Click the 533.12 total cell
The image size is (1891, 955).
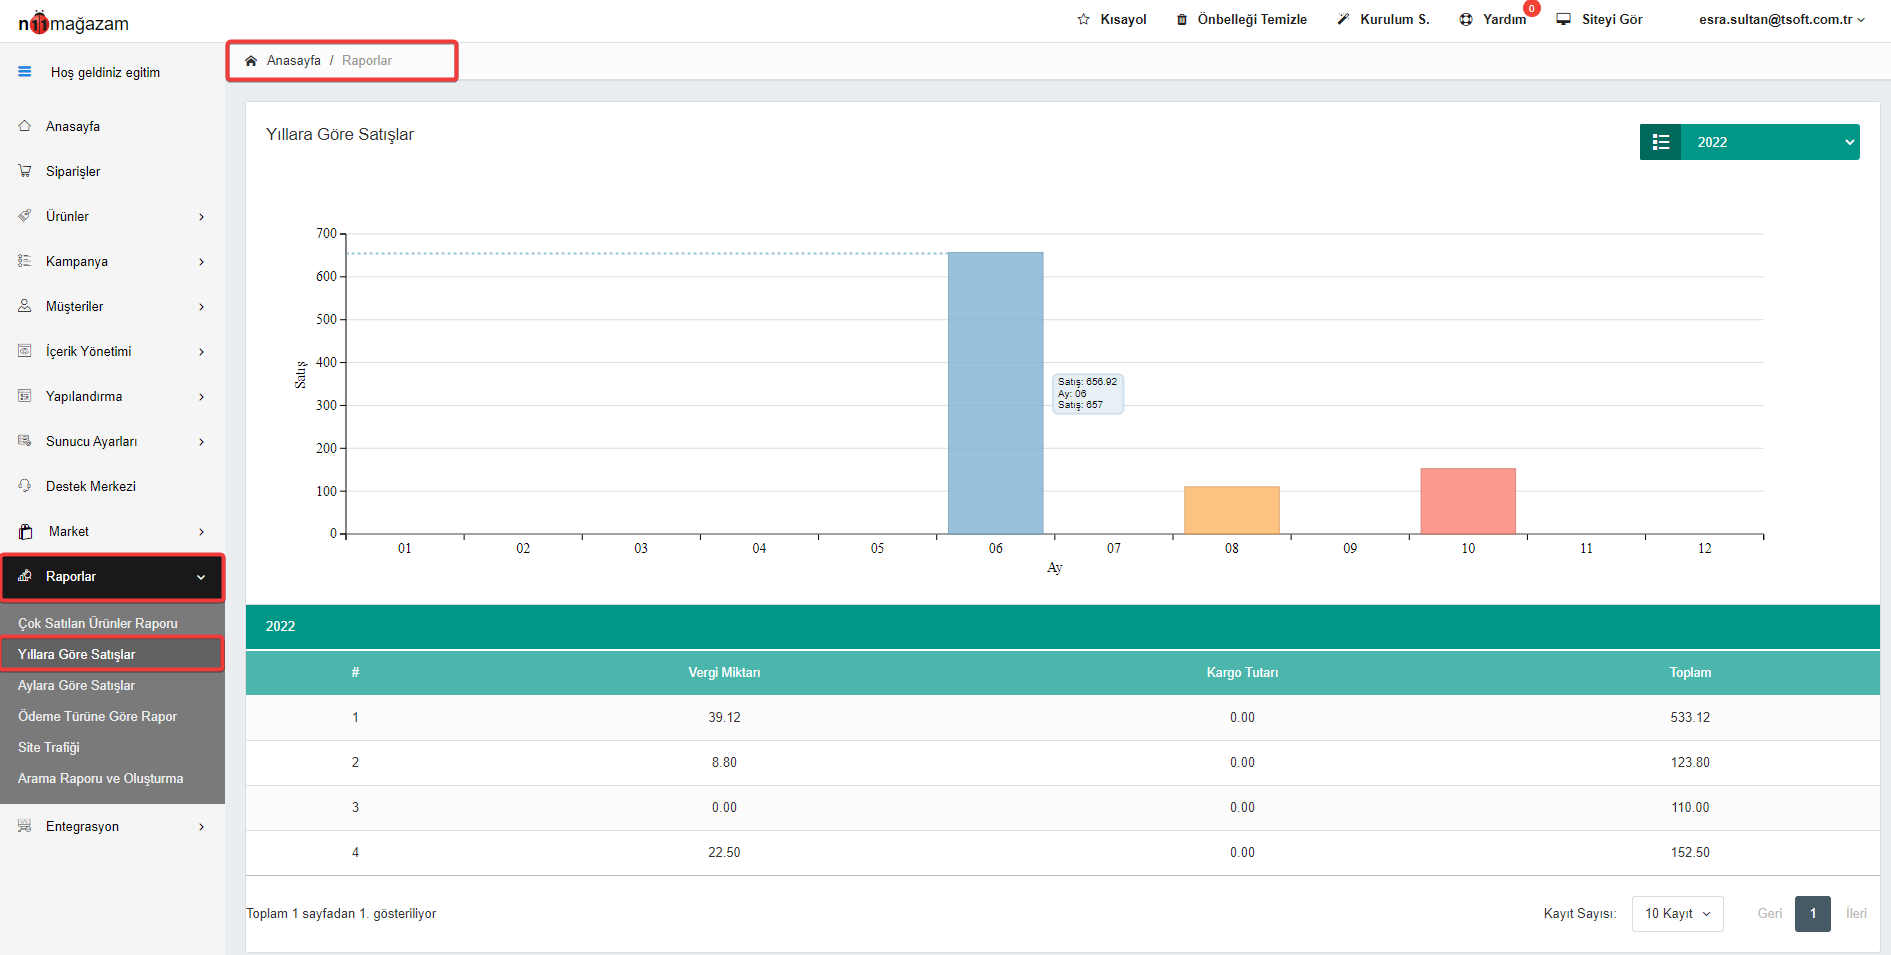[1690, 718]
